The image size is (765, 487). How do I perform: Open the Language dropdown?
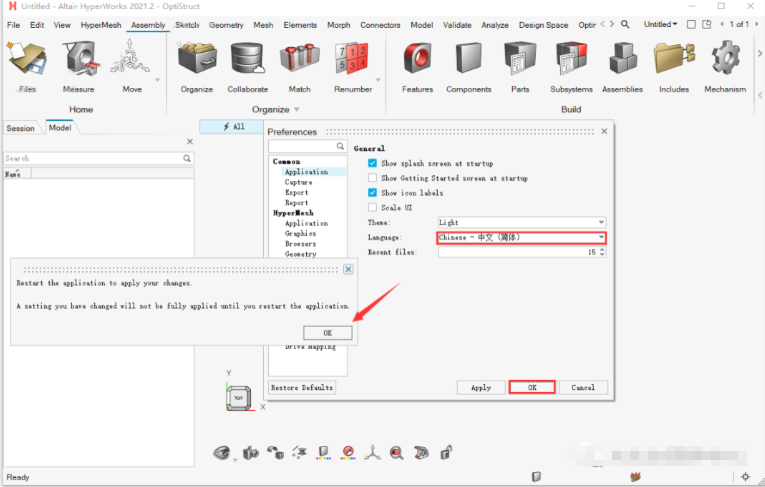(521, 237)
